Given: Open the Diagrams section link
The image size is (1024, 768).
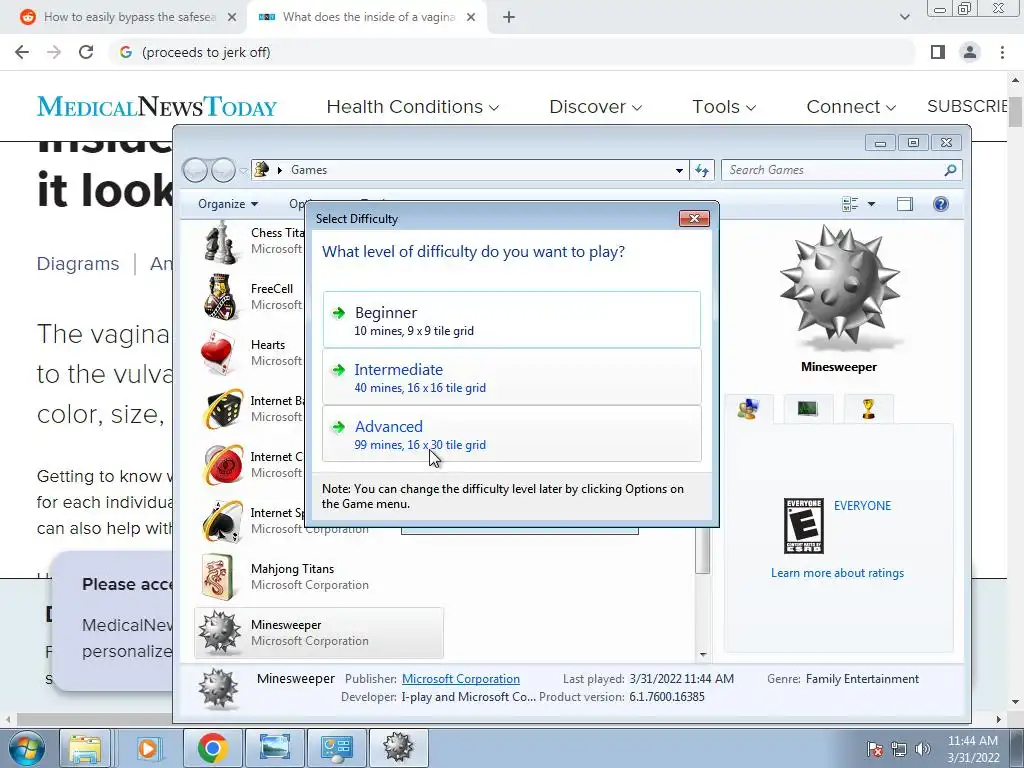Looking at the screenshot, I should pos(78,264).
